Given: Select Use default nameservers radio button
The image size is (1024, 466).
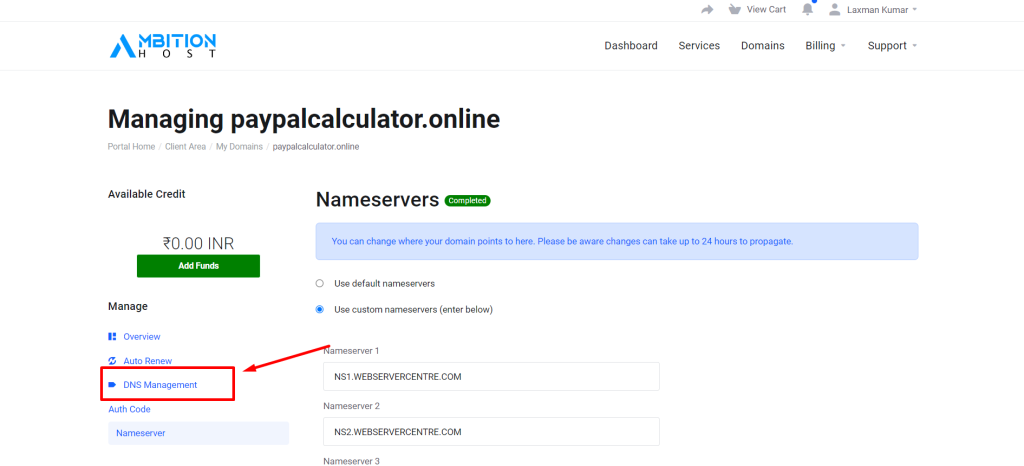Looking at the screenshot, I should coord(319,284).
